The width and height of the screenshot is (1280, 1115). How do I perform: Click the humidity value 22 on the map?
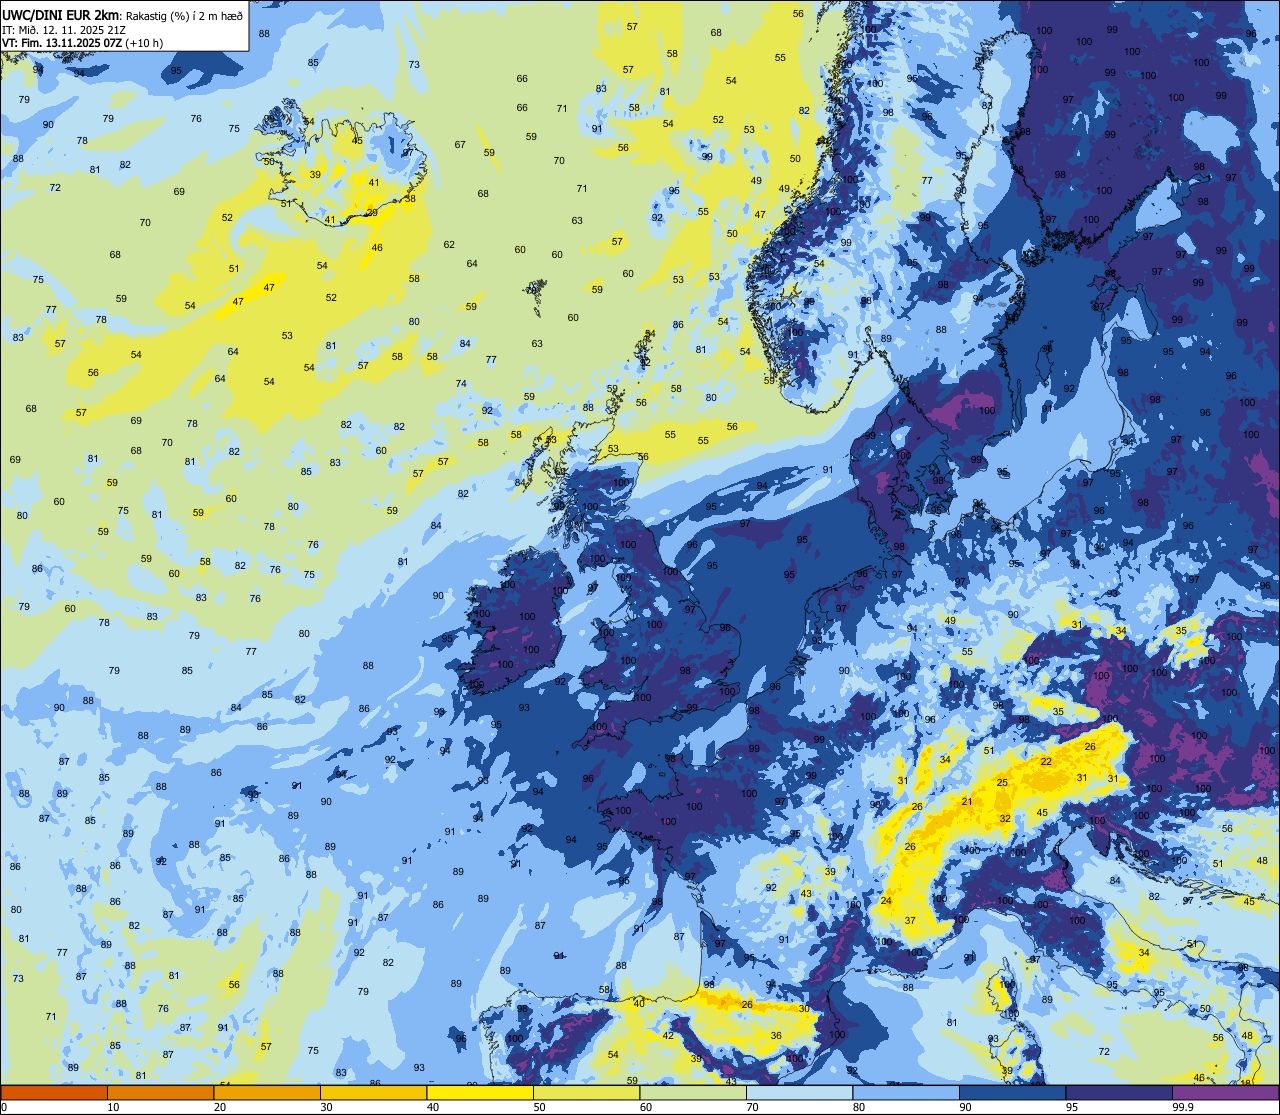1046,762
